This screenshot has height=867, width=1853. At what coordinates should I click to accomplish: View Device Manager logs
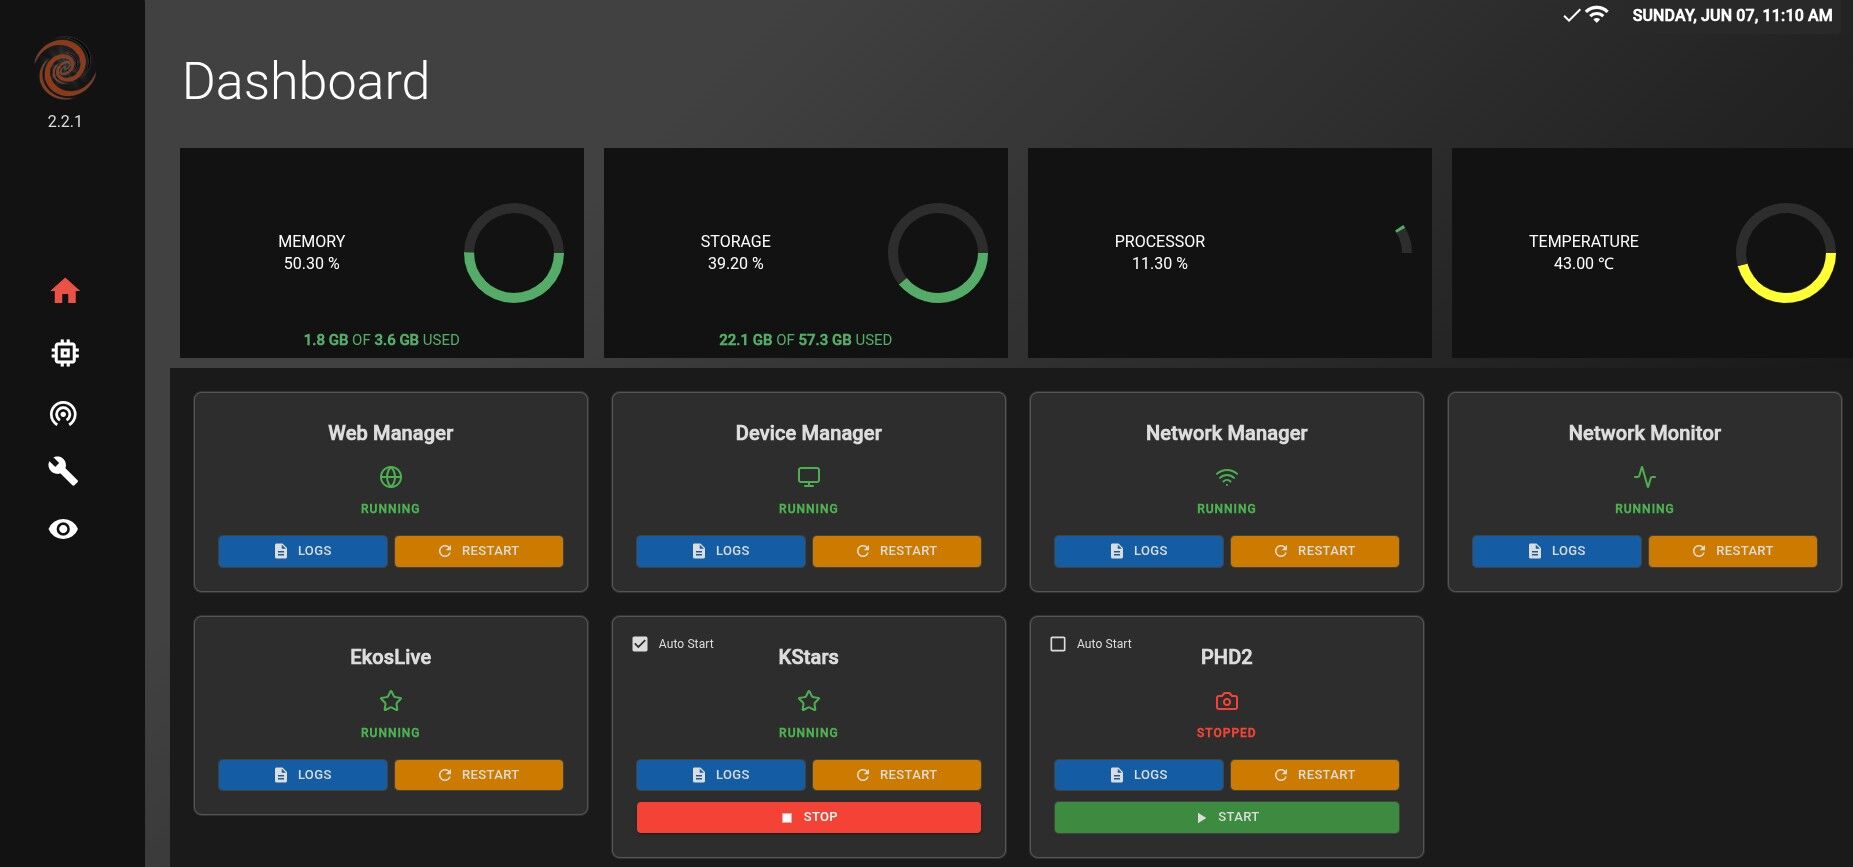(721, 551)
